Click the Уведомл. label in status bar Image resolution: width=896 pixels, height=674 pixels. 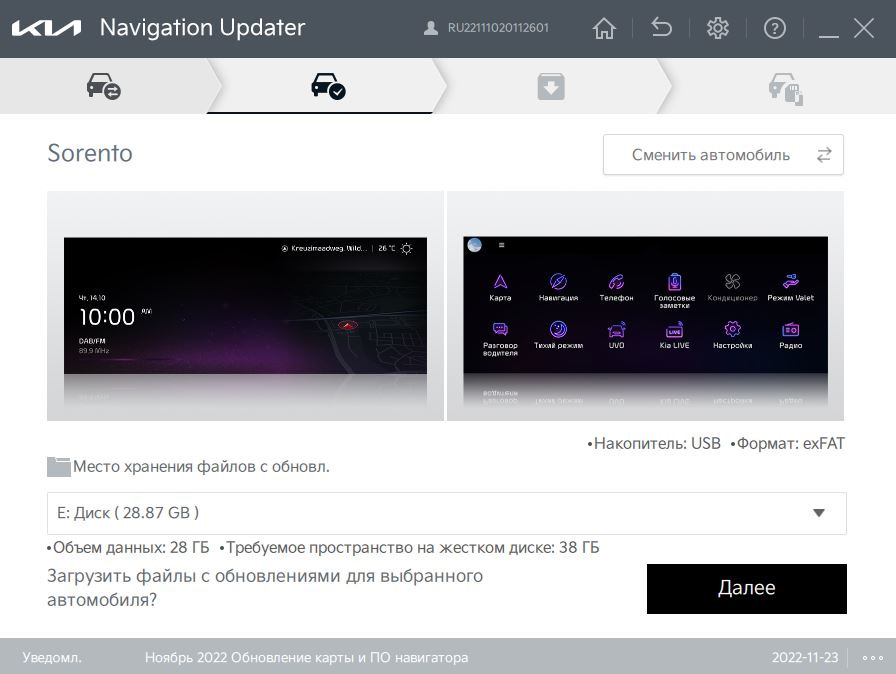pos(52,657)
